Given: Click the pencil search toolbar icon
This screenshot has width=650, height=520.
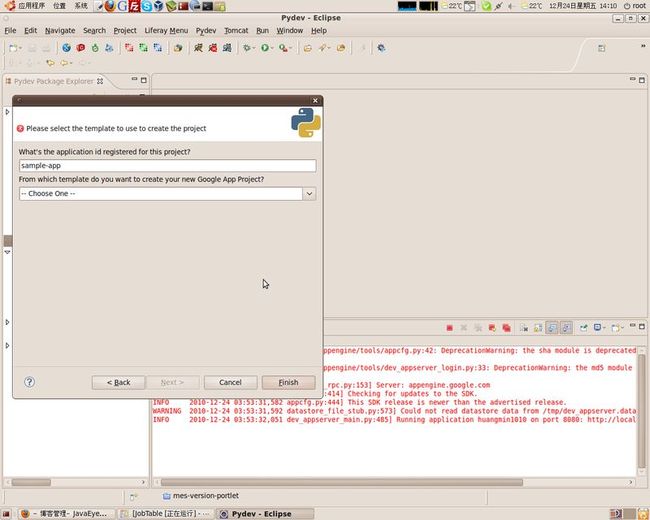Looking at the screenshot, I should pos(322,48).
